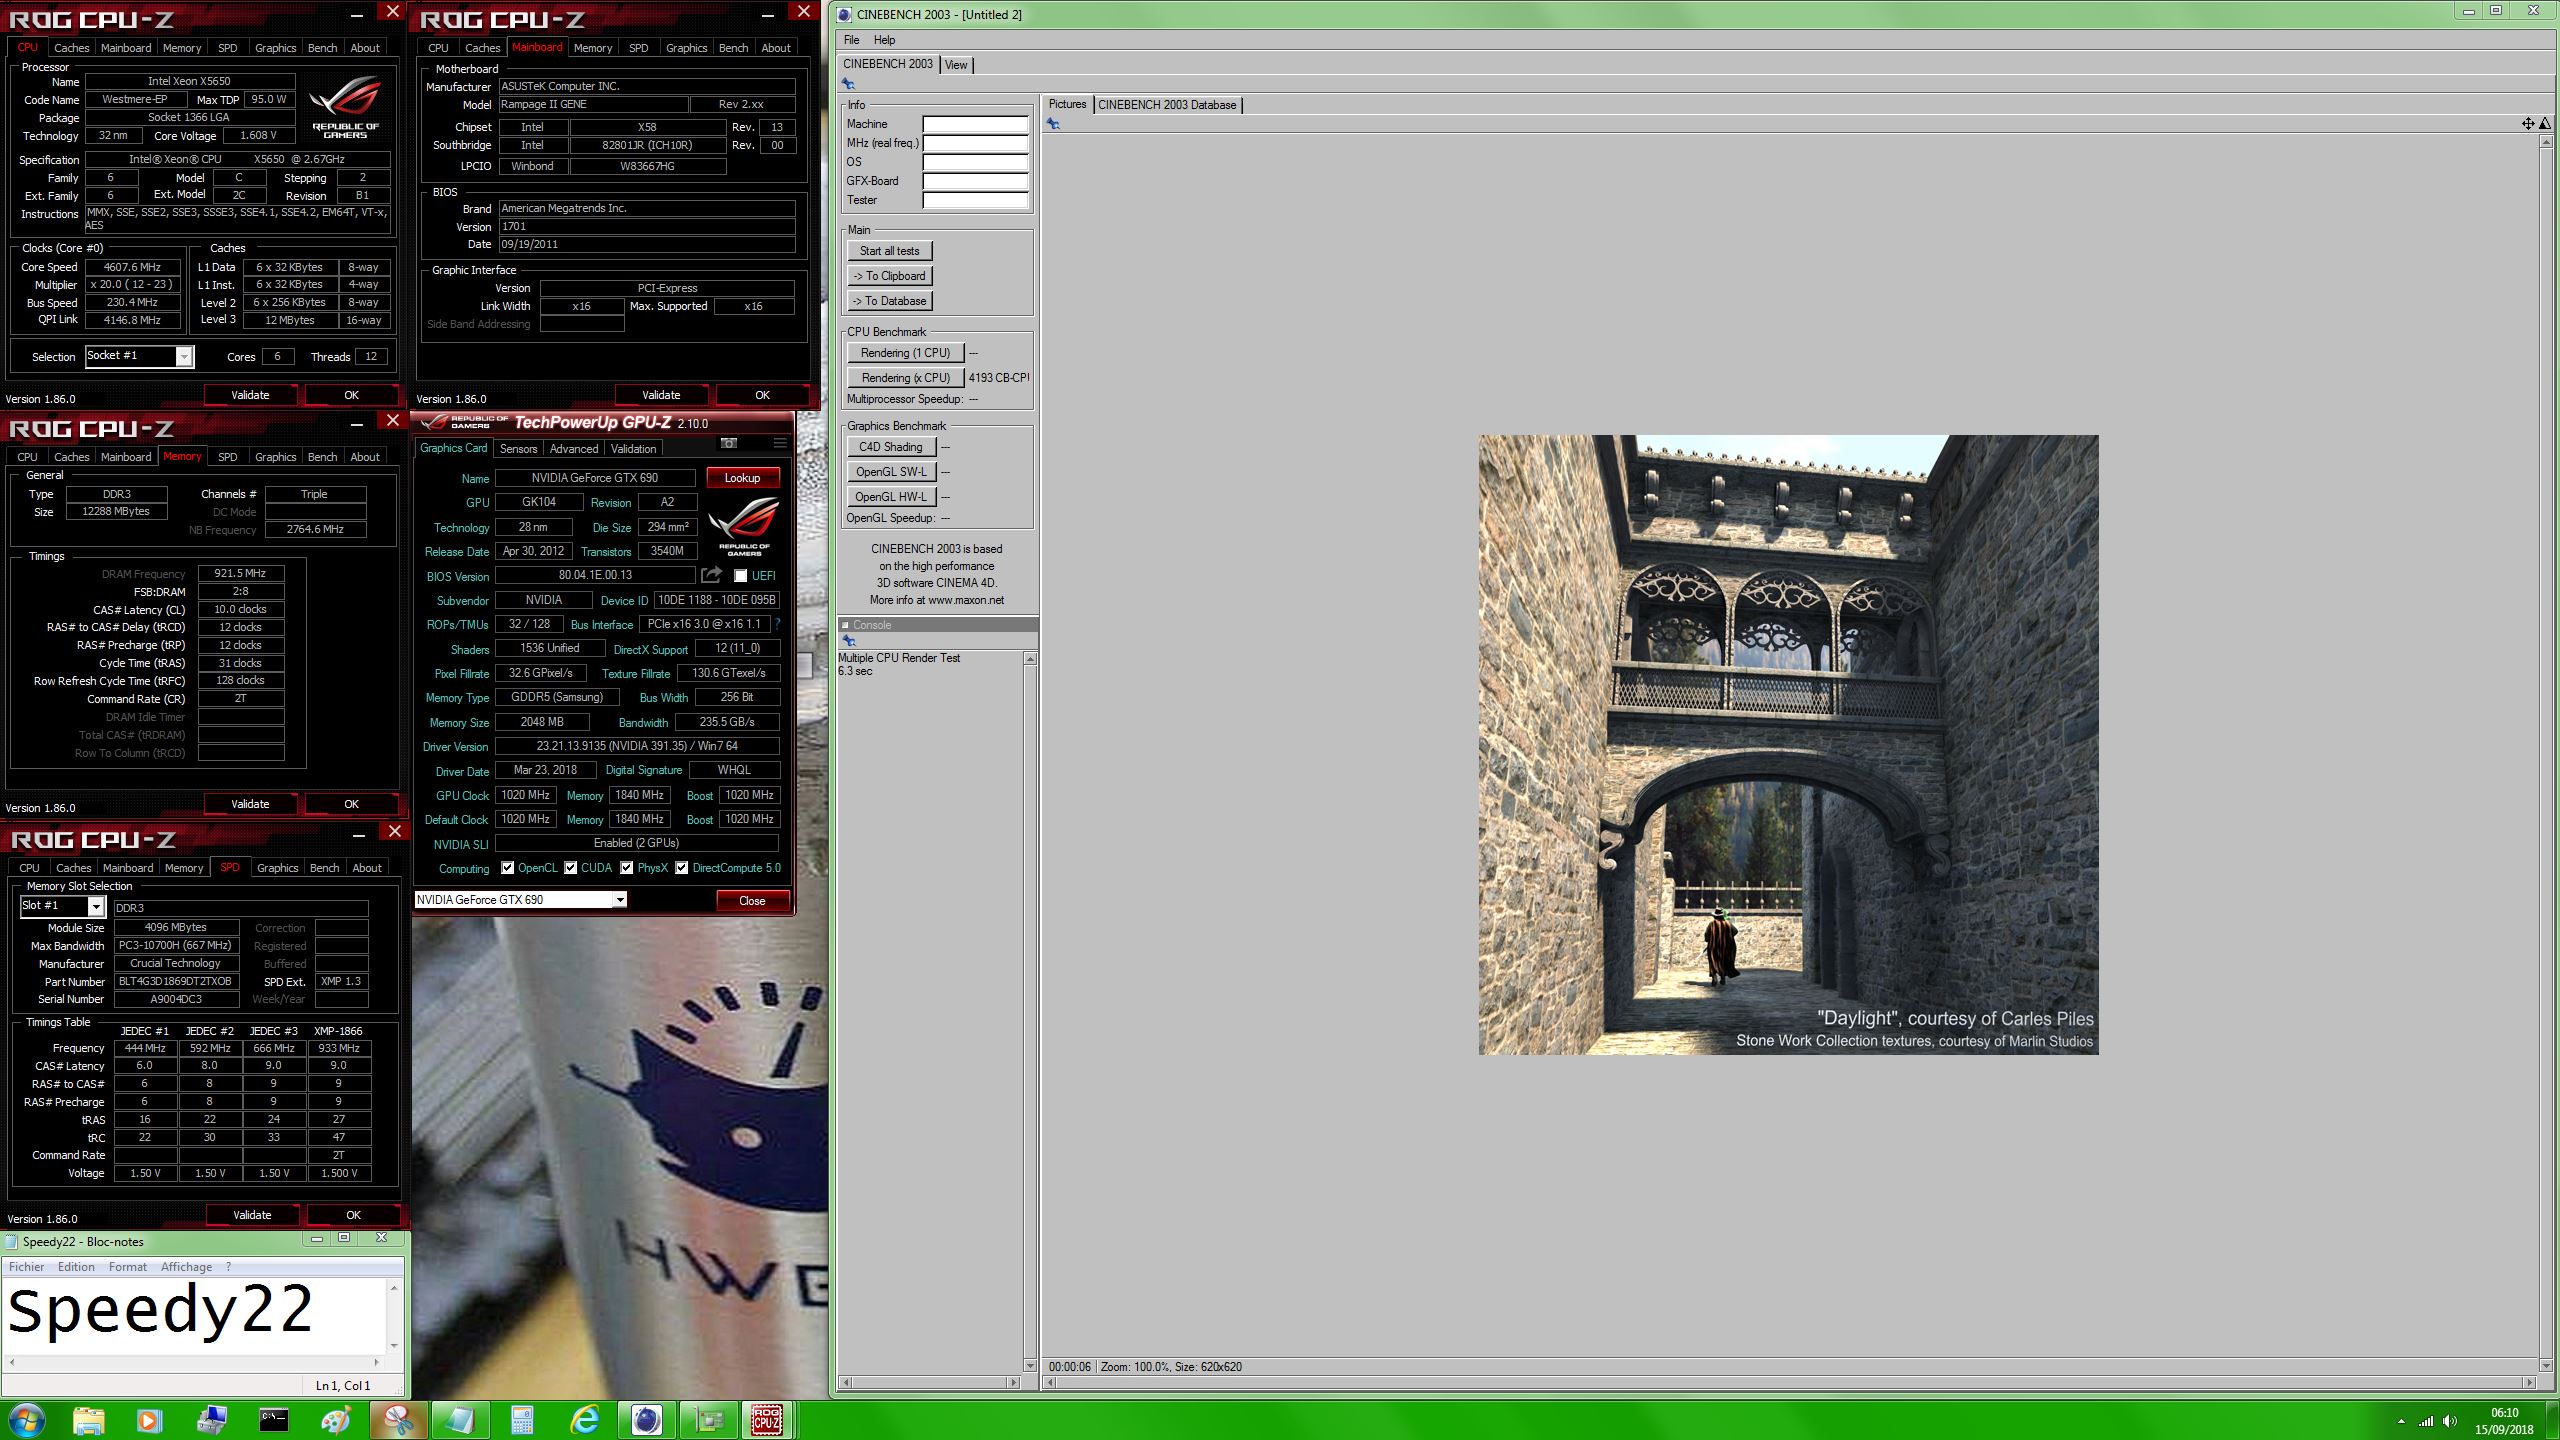Open Calculator from the taskbar
2560x1440 pixels.
[x=522, y=1420]
